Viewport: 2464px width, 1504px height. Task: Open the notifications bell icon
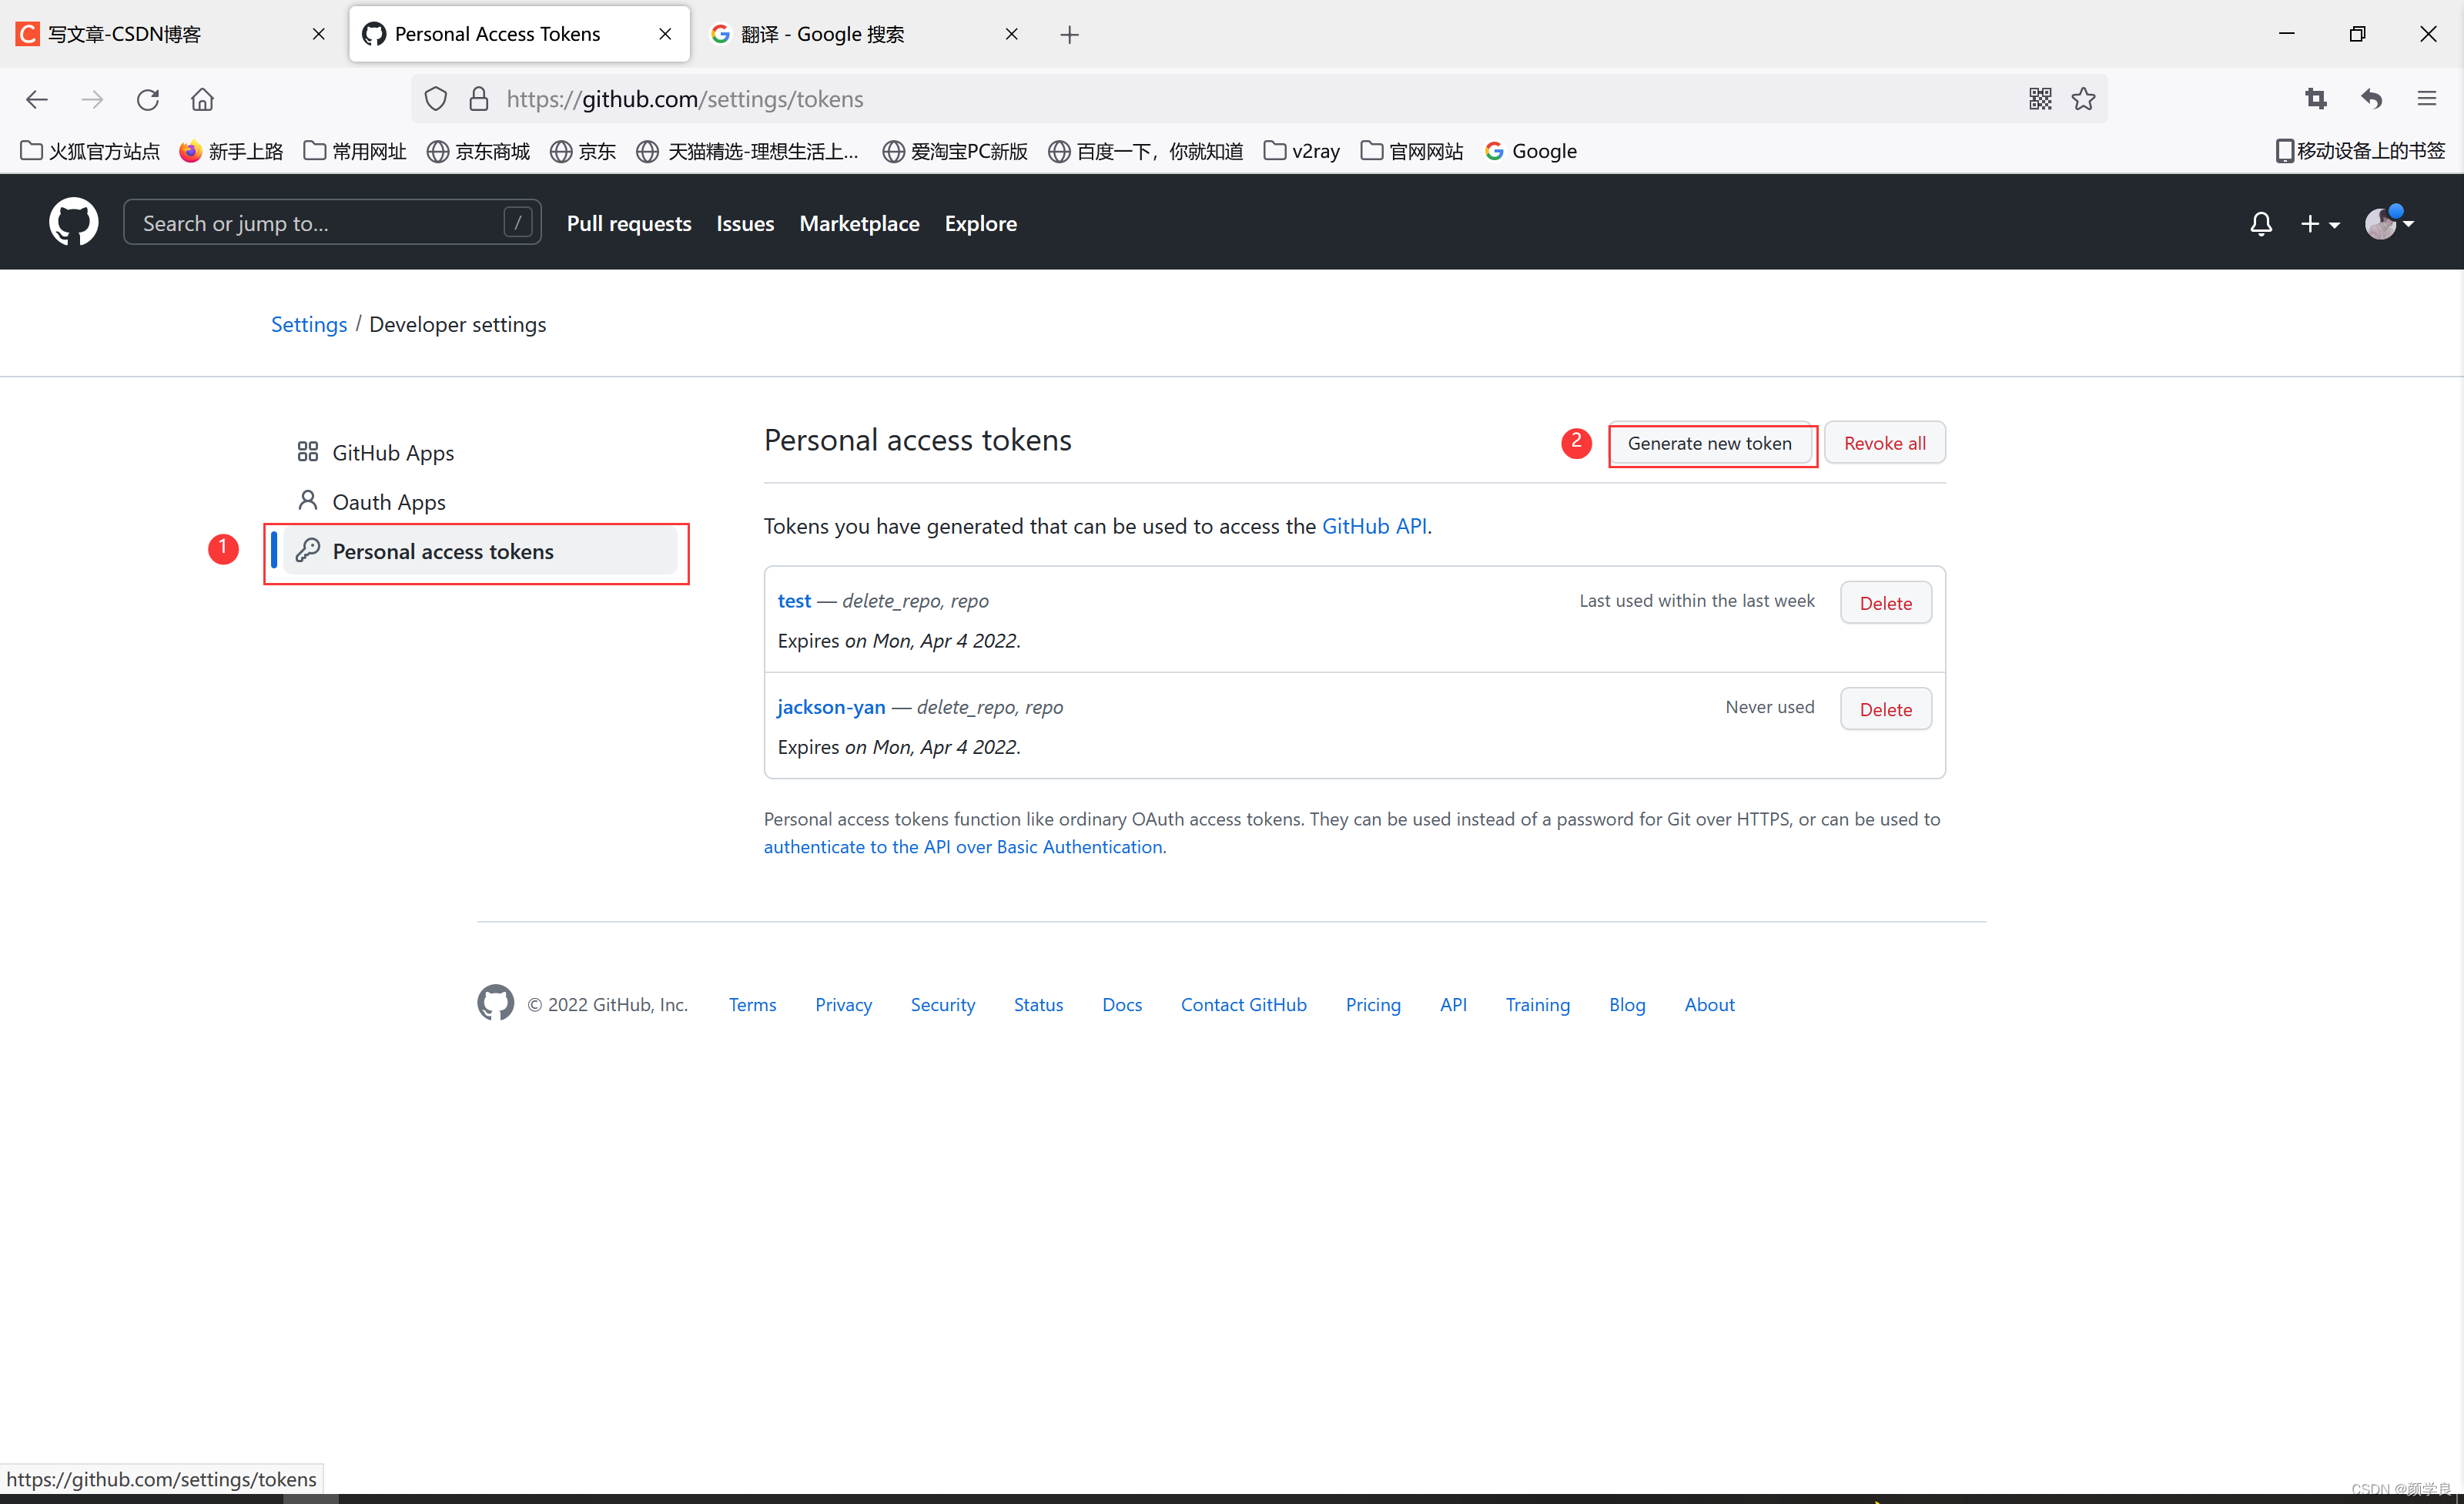coord(2260,223)
